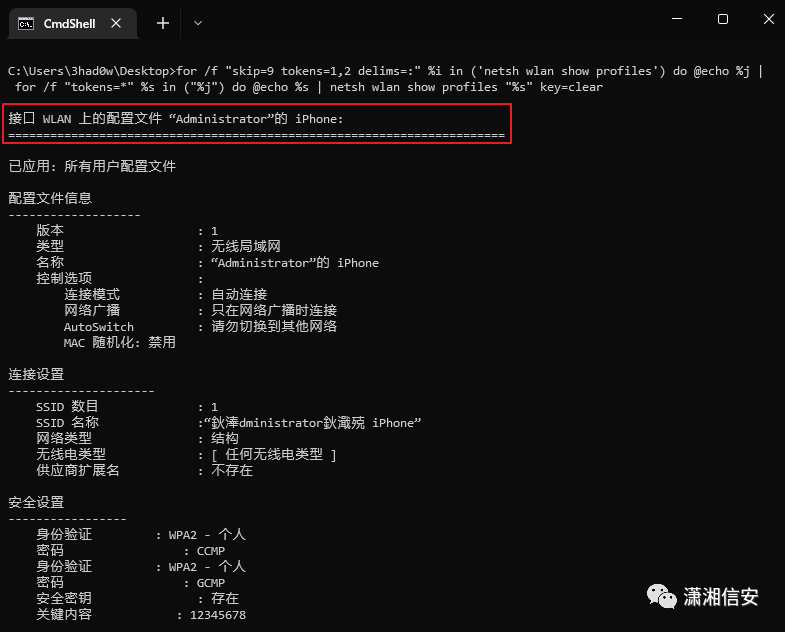The height and width of the screenshot is (632, 785).
Task: Click the prompt path C:\Users\3had0w\Desktop
Action: [88, 71]
